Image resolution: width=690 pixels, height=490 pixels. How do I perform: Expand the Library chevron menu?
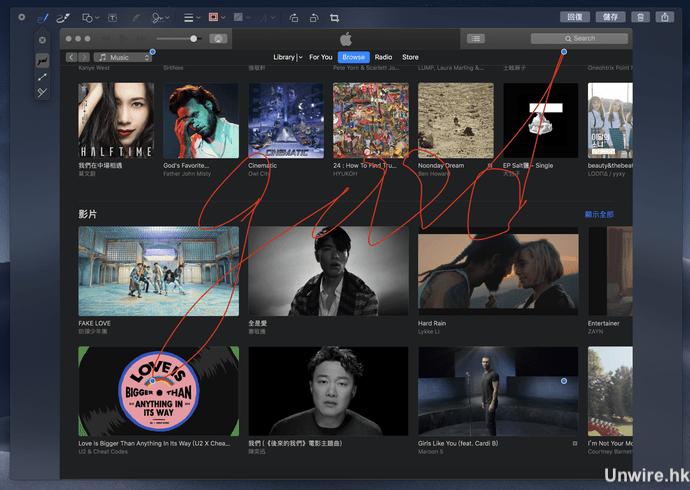[301, 58]
